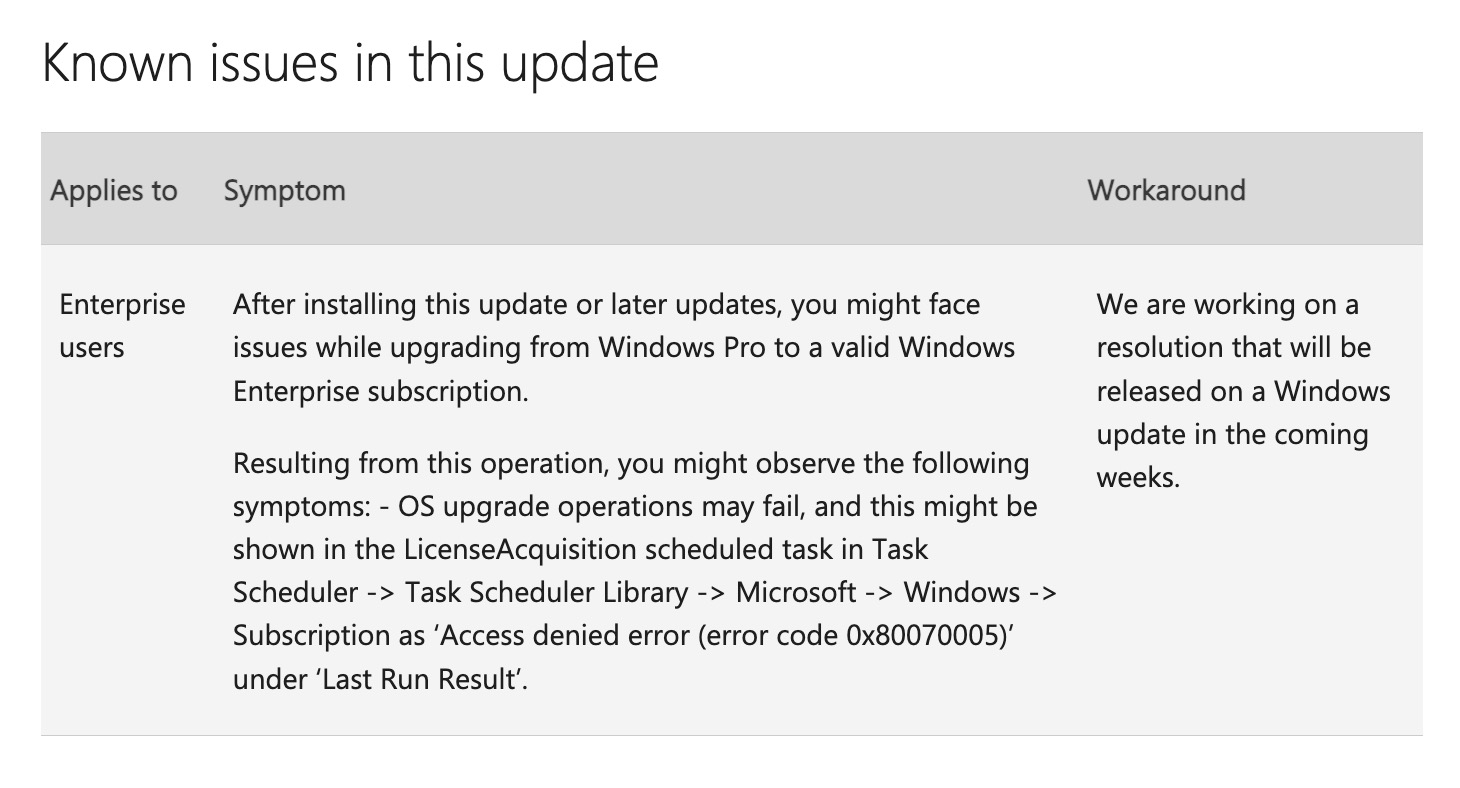
Task: Click the word 'LicenseAcquisition'
Action: (520, 549)
